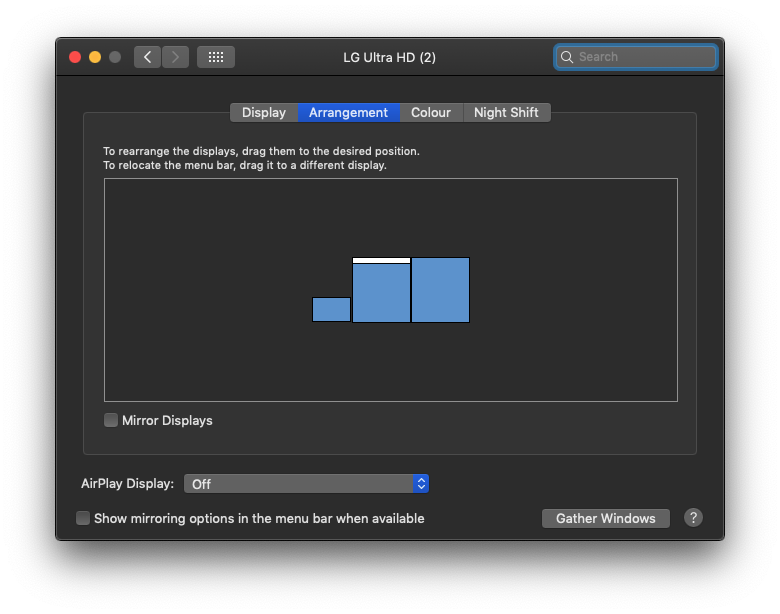Open help with the question mark button
Screen dimensions: 780x614
693,518
